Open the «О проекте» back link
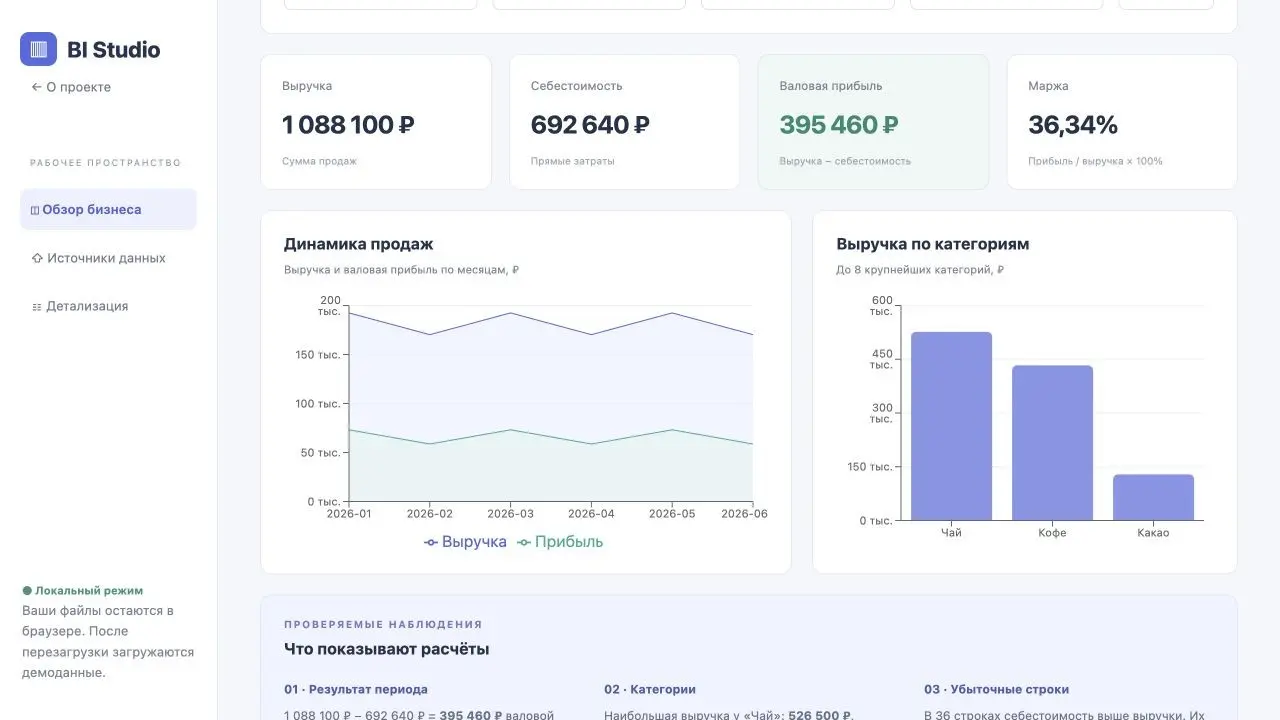Image resolution: width=1280 pixels, height=720 pixels. click(x=71, y=87)
